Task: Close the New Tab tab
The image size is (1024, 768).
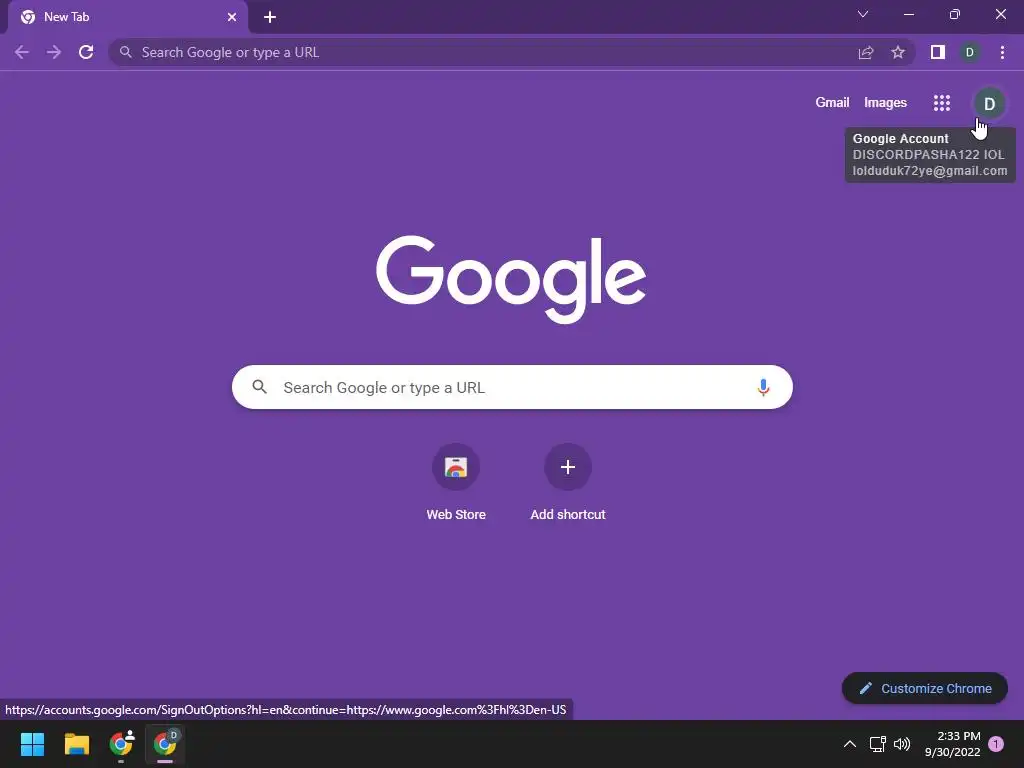Action: 232,17
